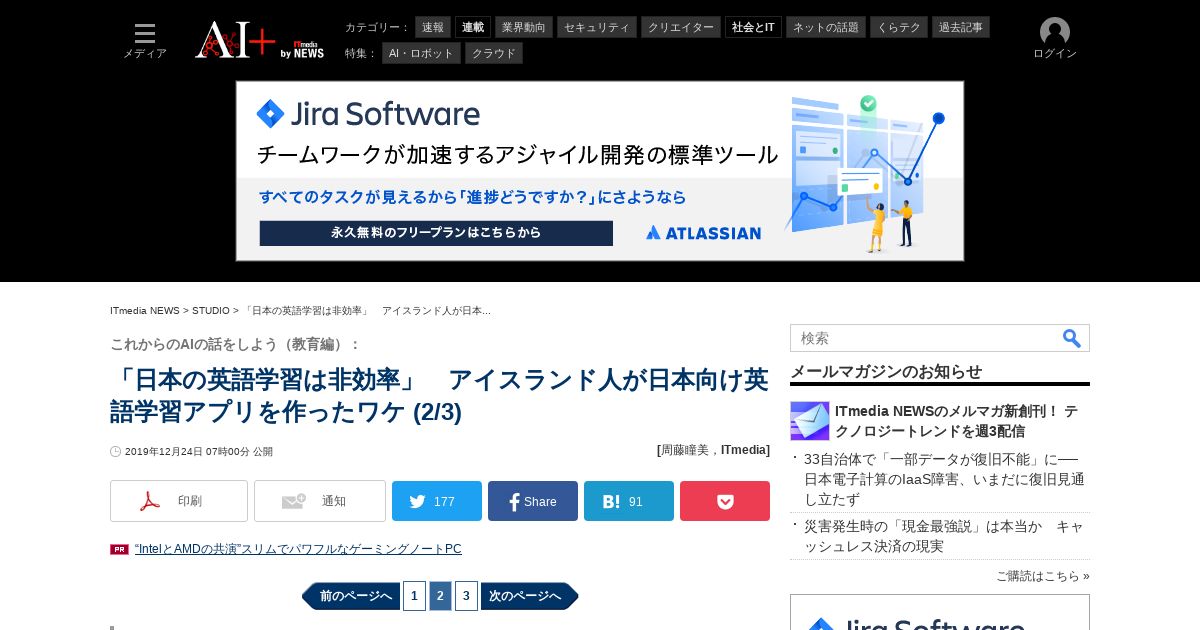Click the search magnifier icon
Viewport: 1200px width, 630px height.
coord(1072,338)
